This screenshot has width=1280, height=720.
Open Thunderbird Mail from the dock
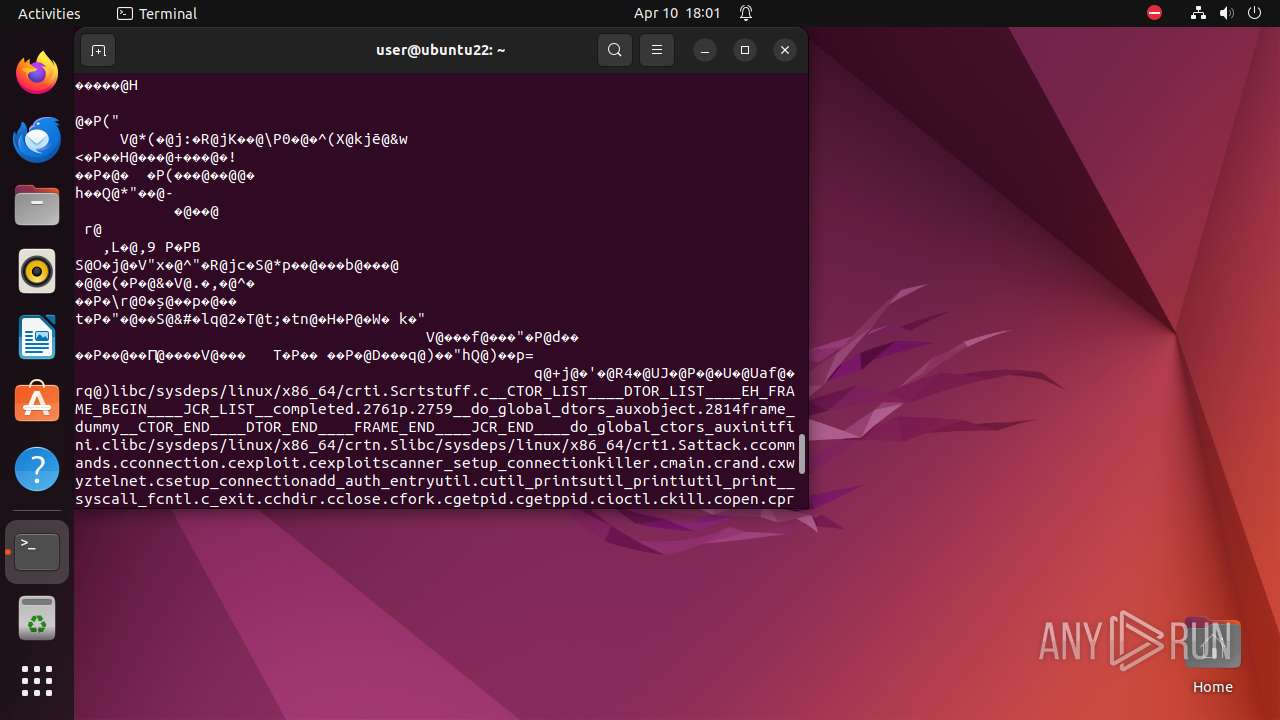click(x=37, y=140)
